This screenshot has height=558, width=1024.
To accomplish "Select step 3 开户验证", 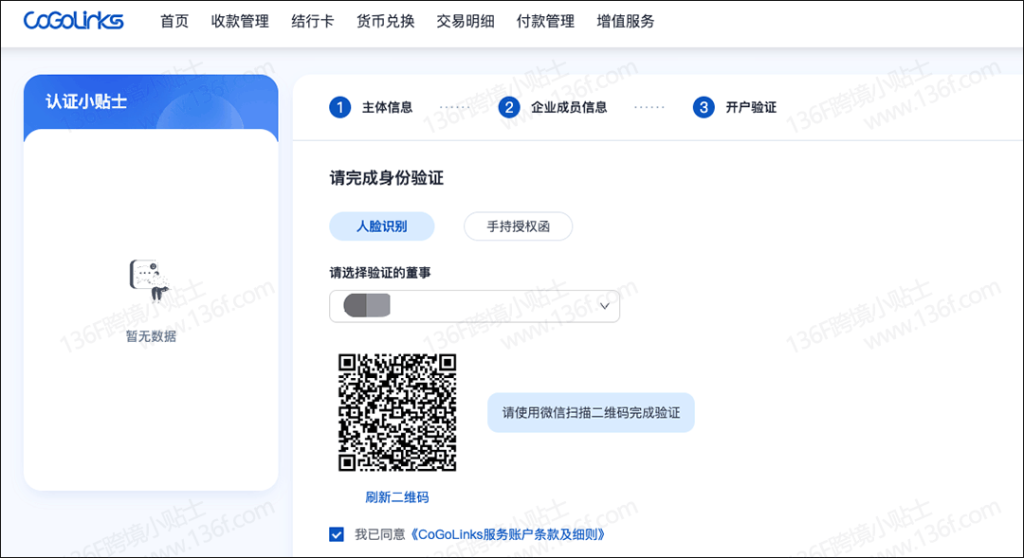I will tap(735, 107).
